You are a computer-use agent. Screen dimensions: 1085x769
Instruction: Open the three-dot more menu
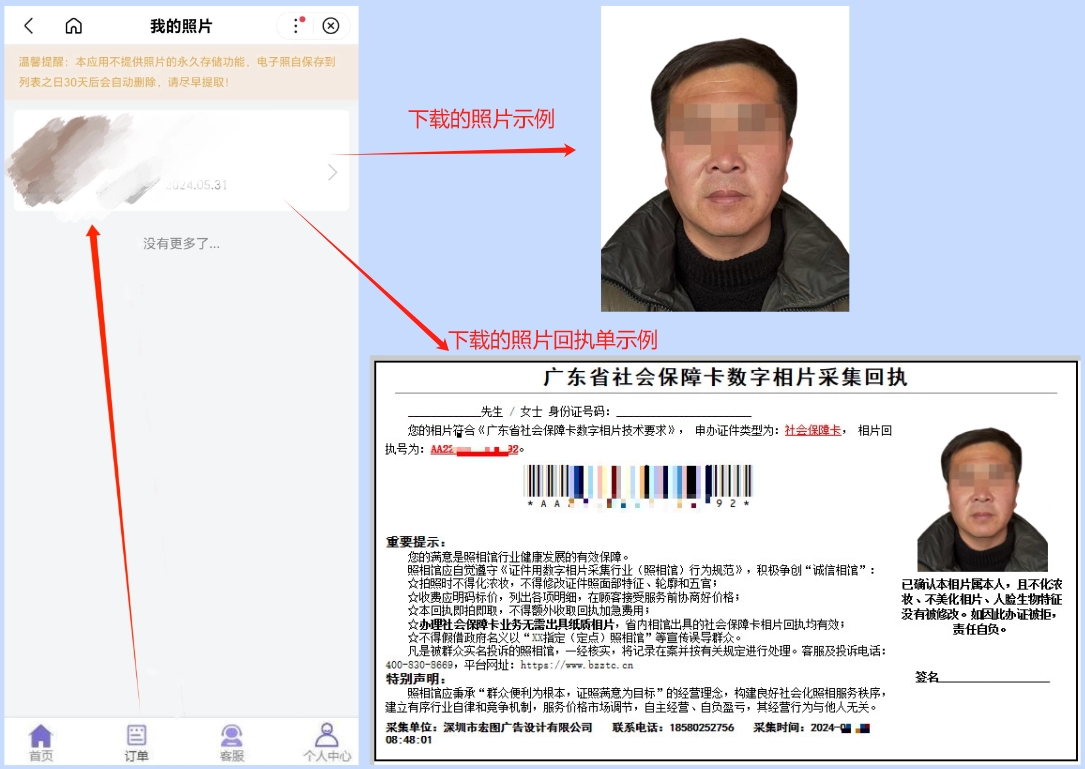pyautogui.click(x=296, y=26)
